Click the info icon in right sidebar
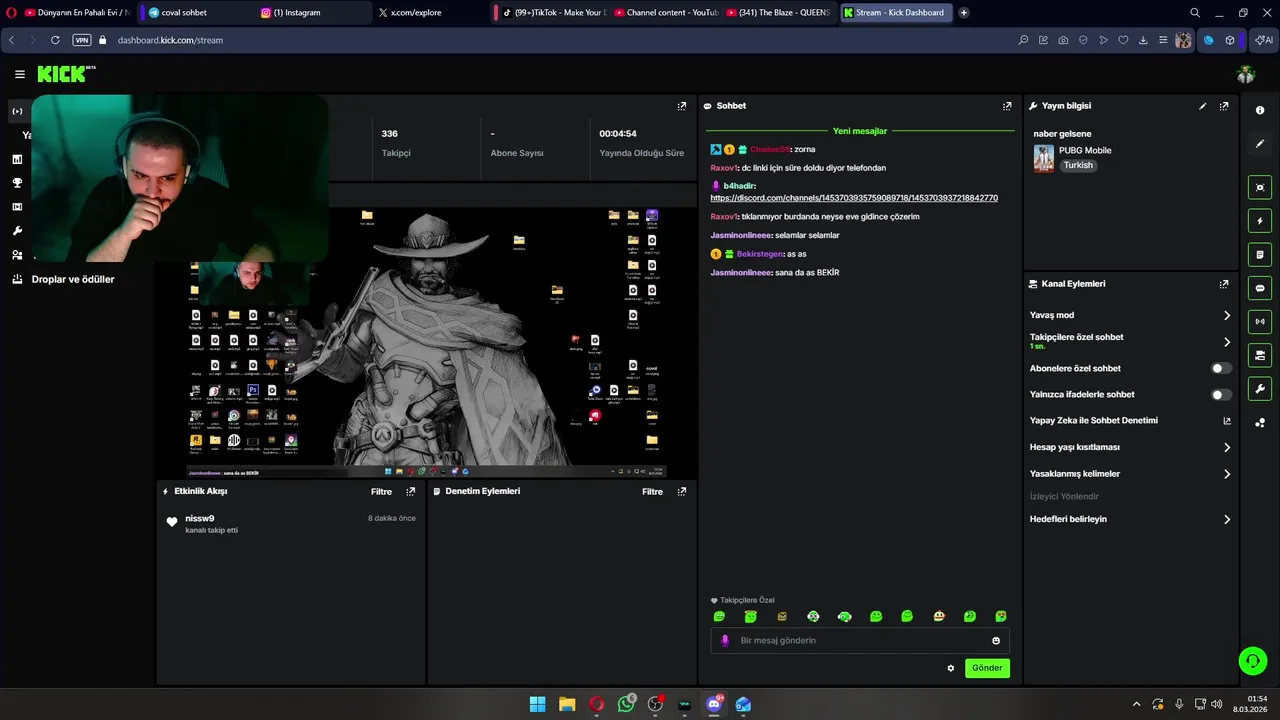The height and width of the screenshot is (720, 1280). click(x=1260, y=110)
